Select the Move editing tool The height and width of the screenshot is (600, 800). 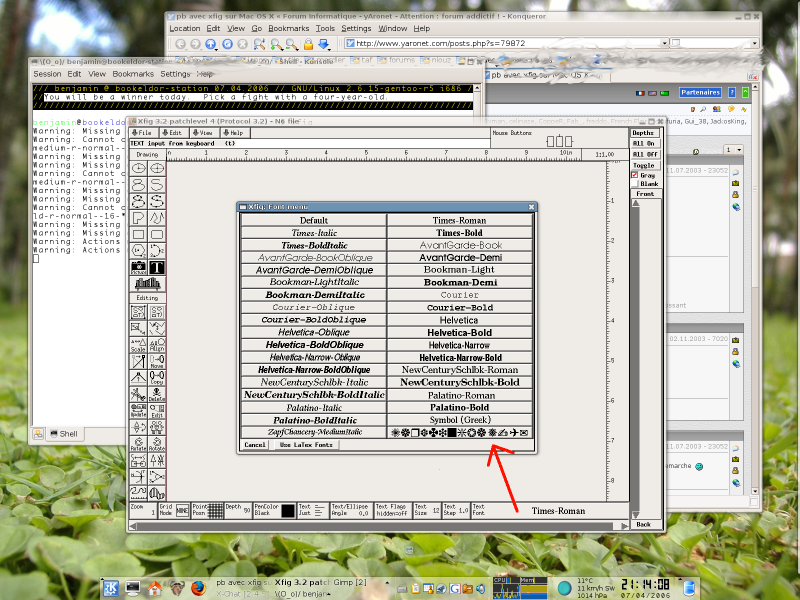point(157,361)
